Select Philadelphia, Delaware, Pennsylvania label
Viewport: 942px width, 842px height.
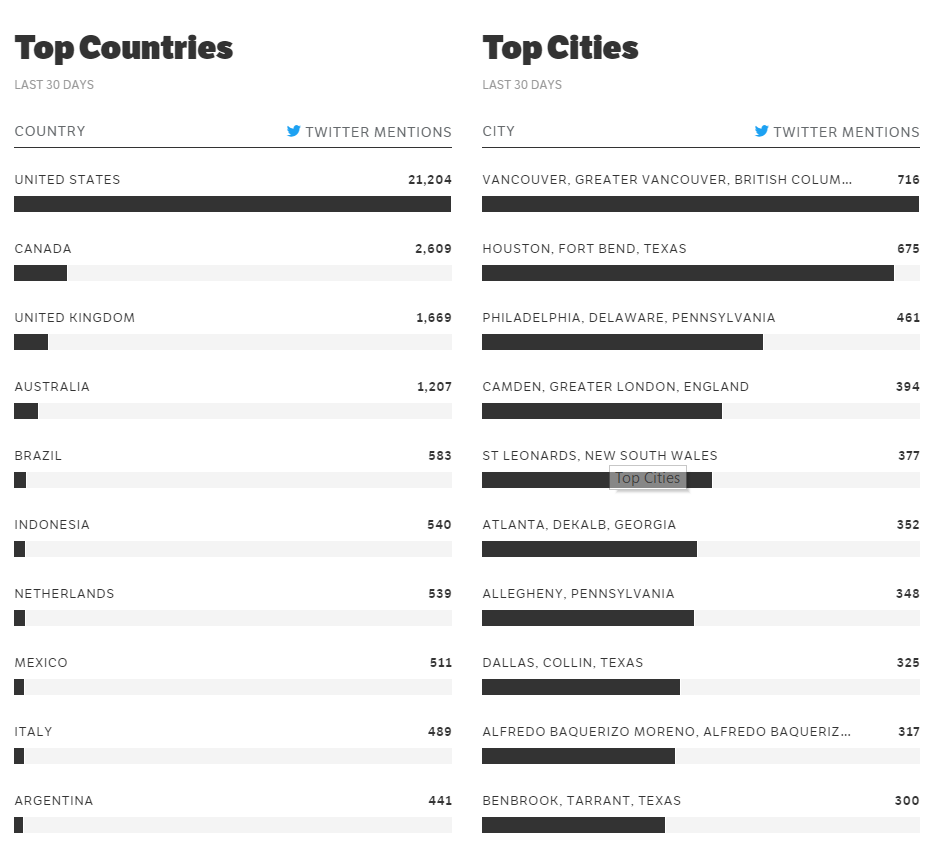coord(628,318)
